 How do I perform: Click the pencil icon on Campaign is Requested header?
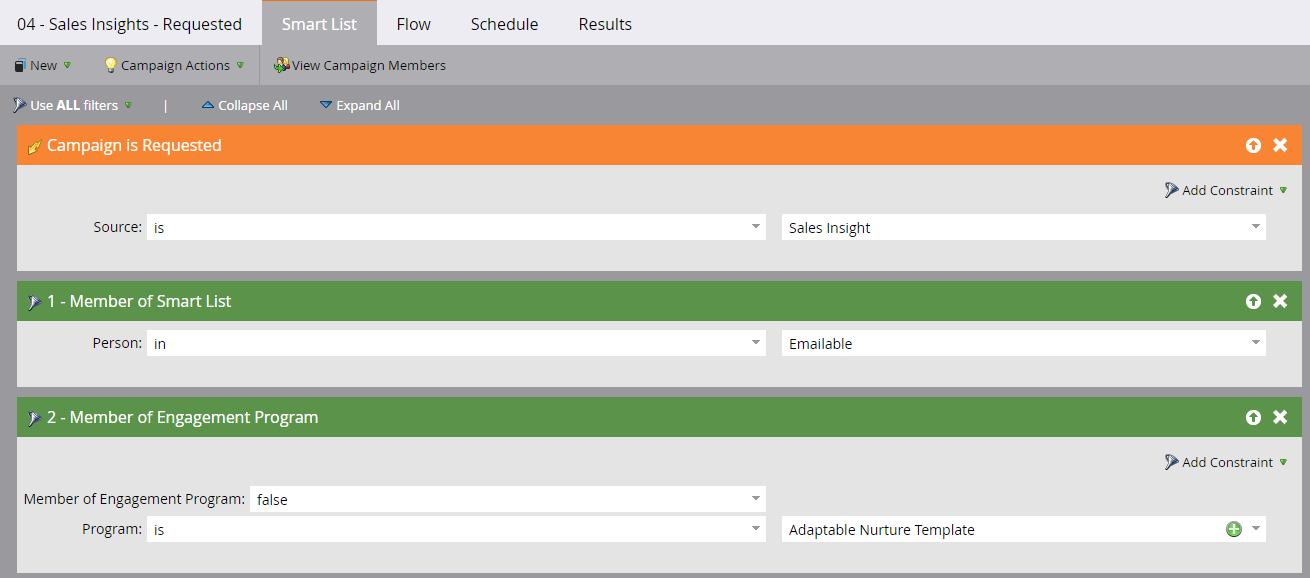tap(36, 145)
